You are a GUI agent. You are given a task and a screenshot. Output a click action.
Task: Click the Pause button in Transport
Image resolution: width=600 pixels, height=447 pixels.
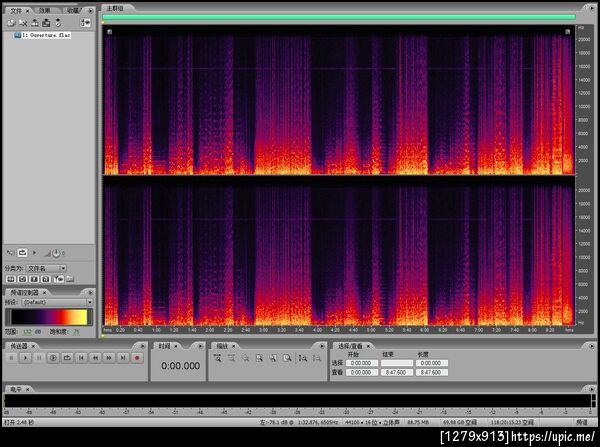click(39, 358)
